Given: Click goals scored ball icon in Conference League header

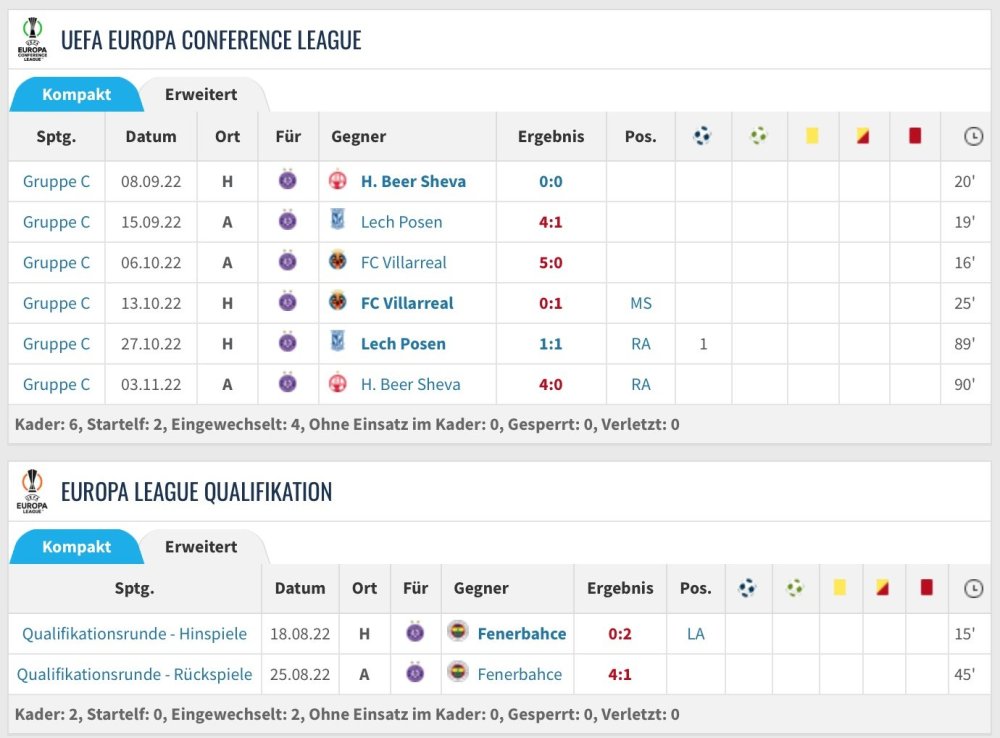Looking at the screenshot, I should click(702, 136).
